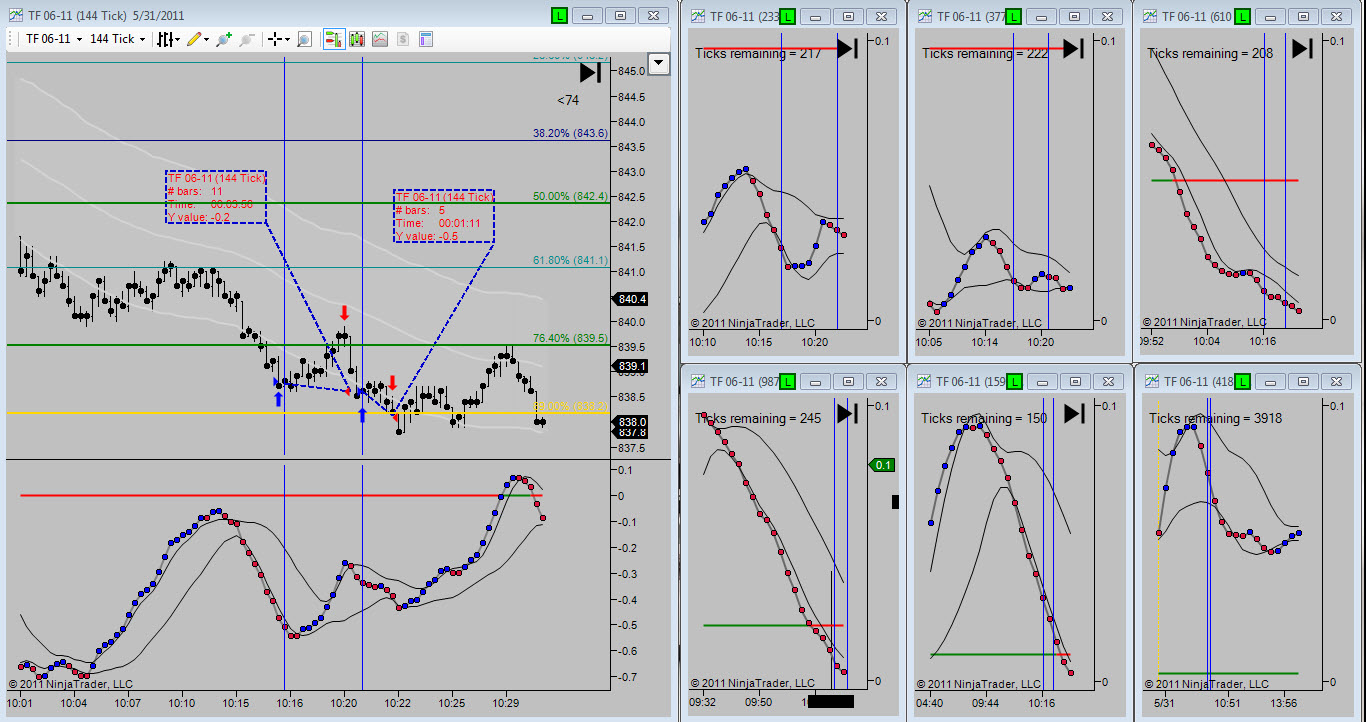Open the chart bar style menu
The height and width of the screenshot is (722, 1366).
pos(168,39)
